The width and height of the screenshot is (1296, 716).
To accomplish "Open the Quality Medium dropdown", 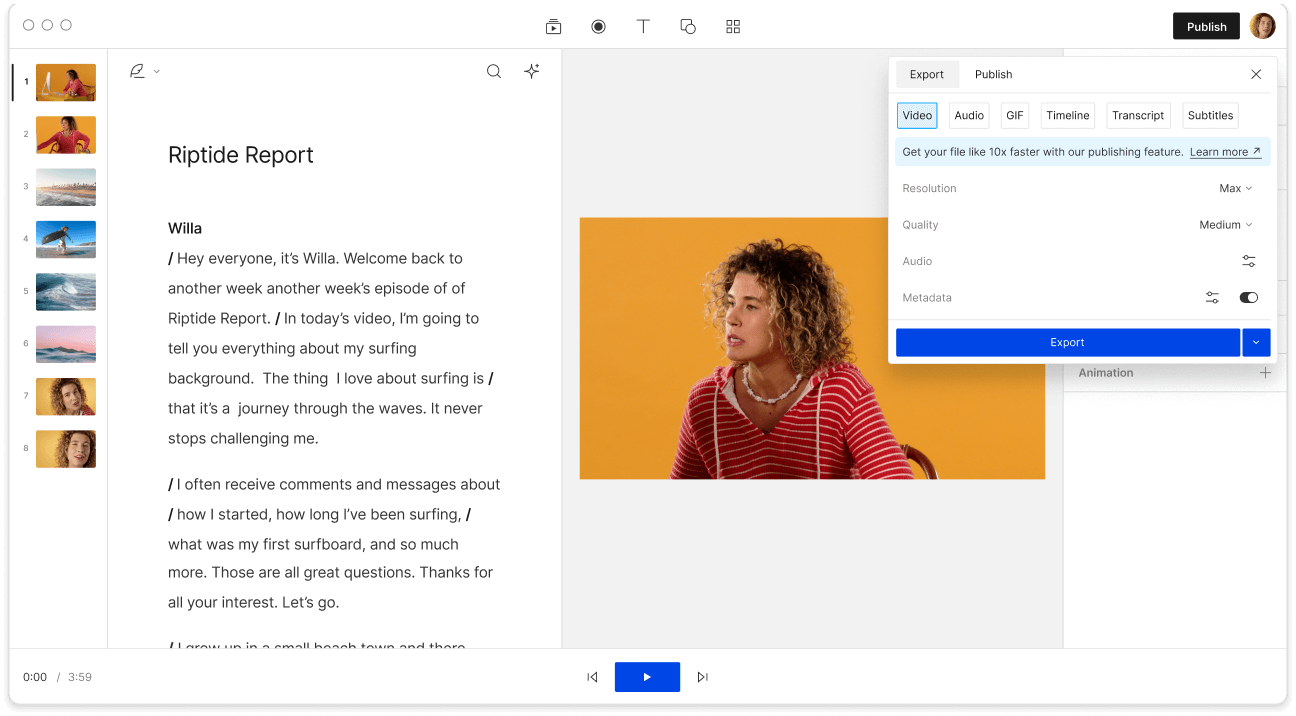I will point(1225,225).
